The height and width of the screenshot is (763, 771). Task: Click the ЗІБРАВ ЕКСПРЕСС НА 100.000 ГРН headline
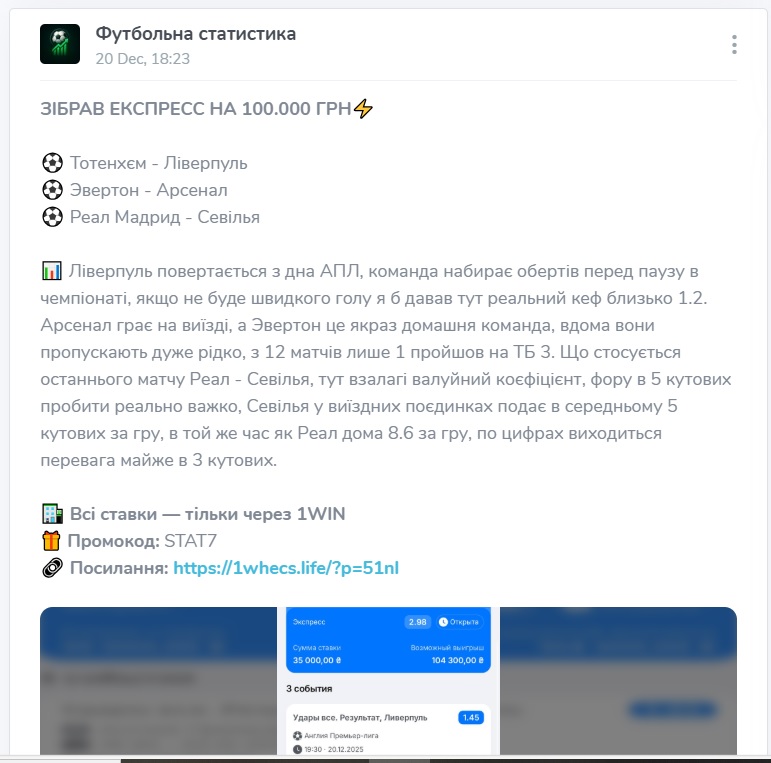196,109
